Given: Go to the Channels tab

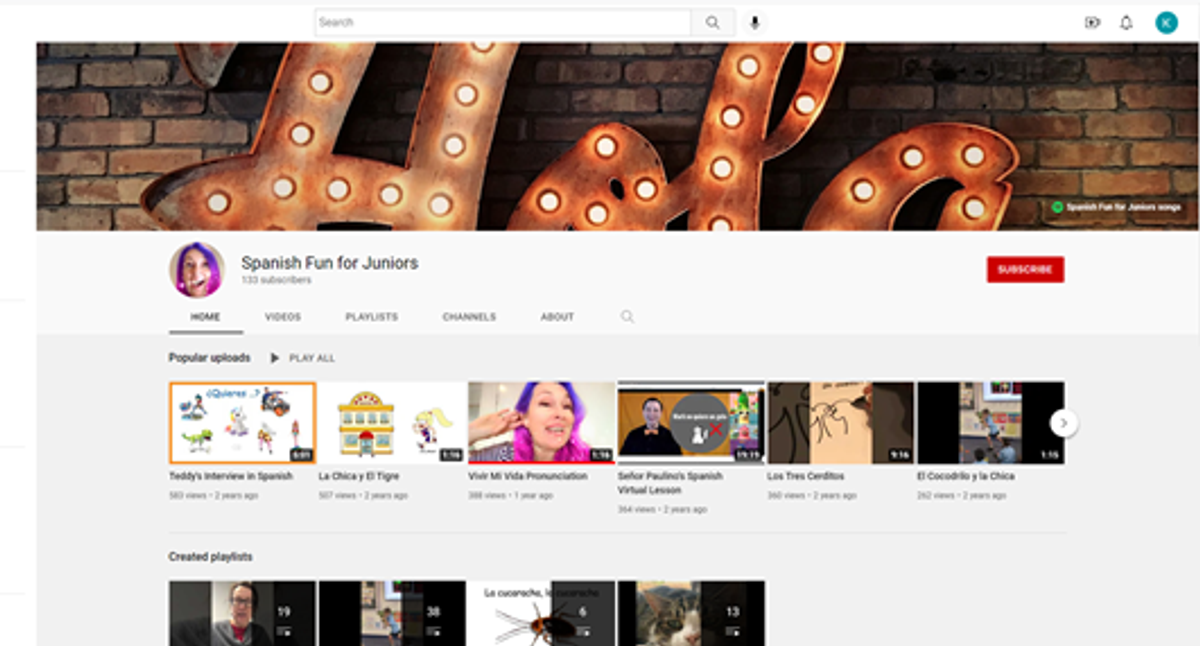Looking at the screenshot, I should pyautogui.click(x=469, y=317).
